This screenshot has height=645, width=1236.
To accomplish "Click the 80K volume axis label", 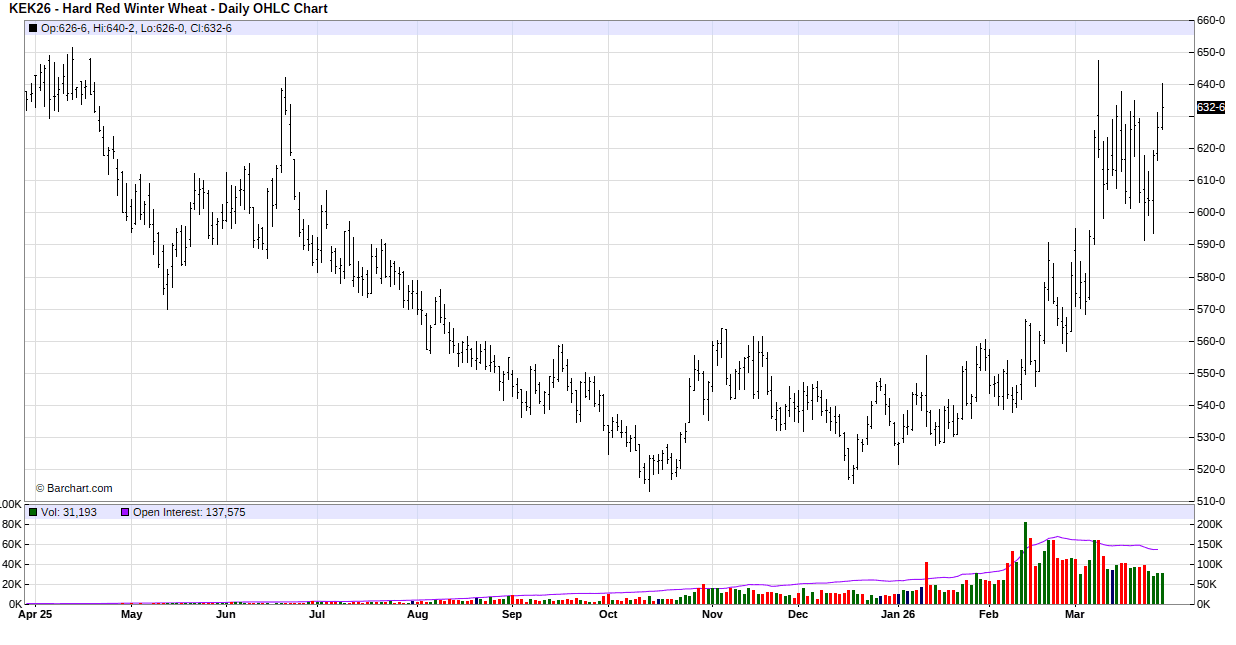I will [x=11, y=524].
